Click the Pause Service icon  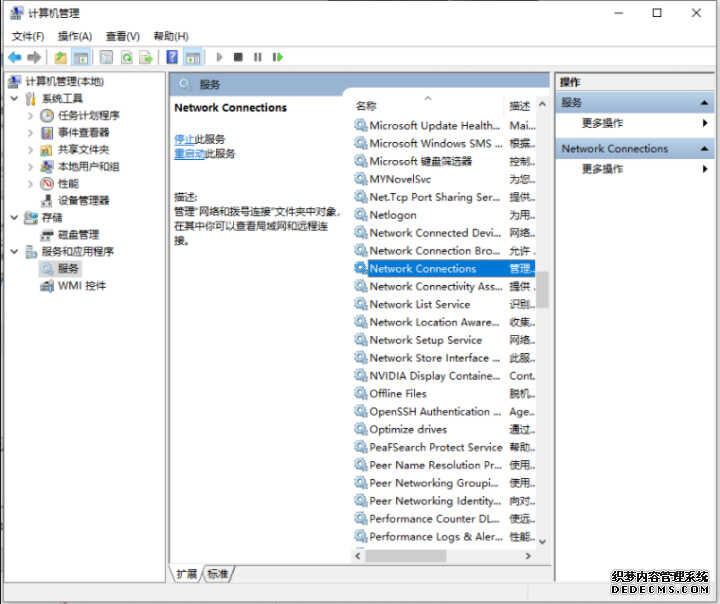[258, 57]
